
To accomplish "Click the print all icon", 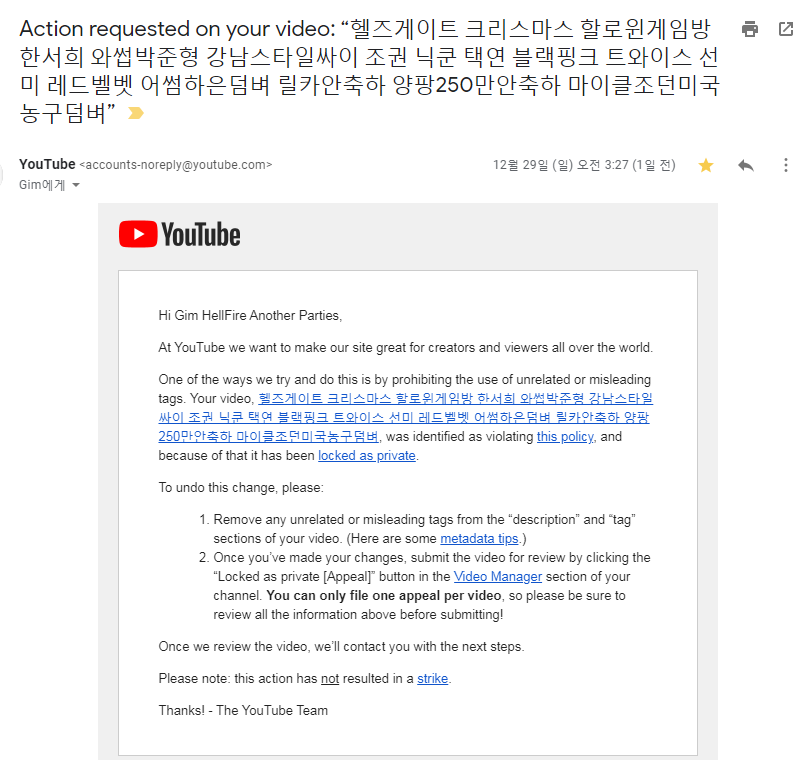I will pos(750,29).
